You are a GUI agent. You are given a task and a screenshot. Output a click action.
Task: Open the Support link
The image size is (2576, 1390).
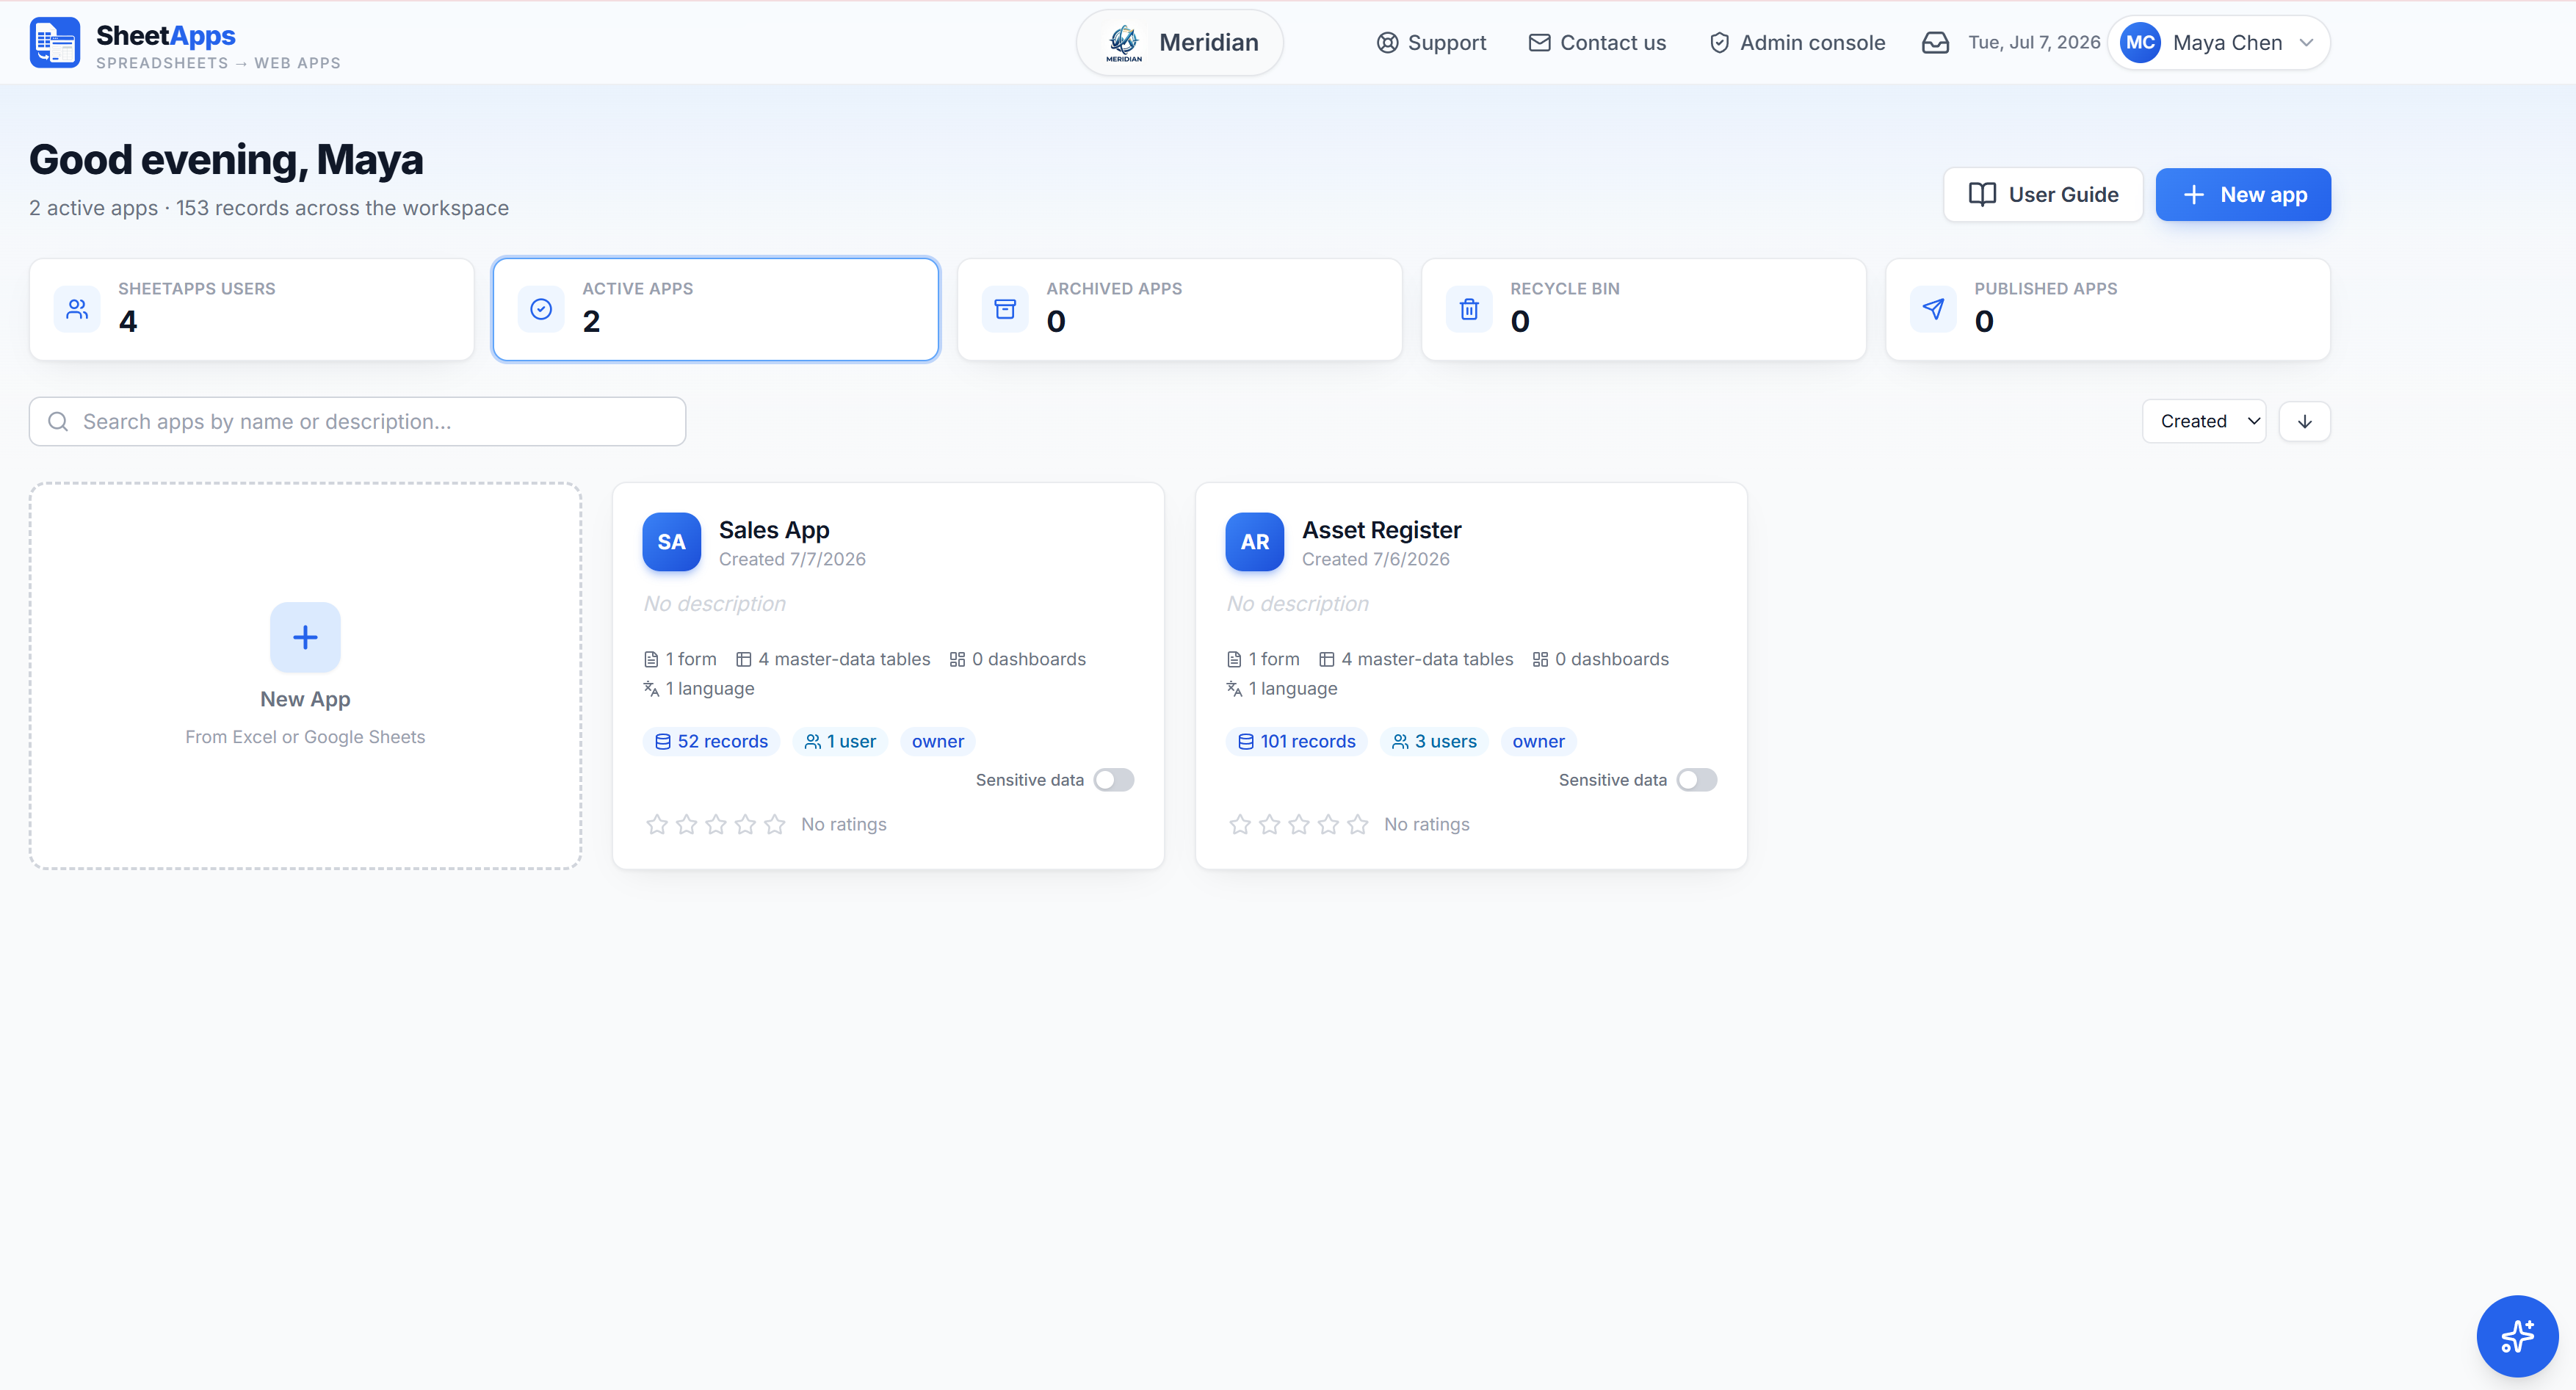tap(1431, 42)
